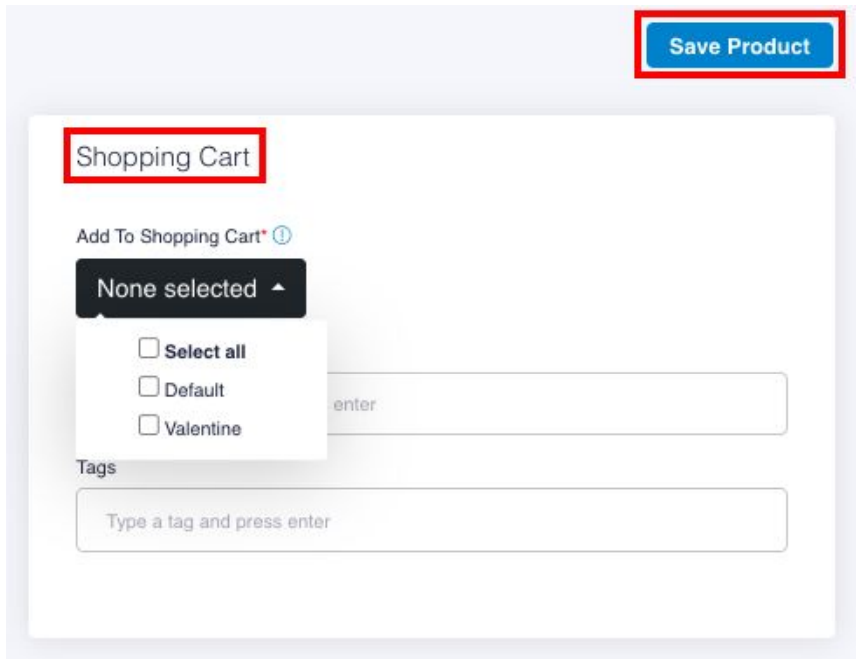
Task: Pick the Default option label text
Action: (x=194, y=390)
